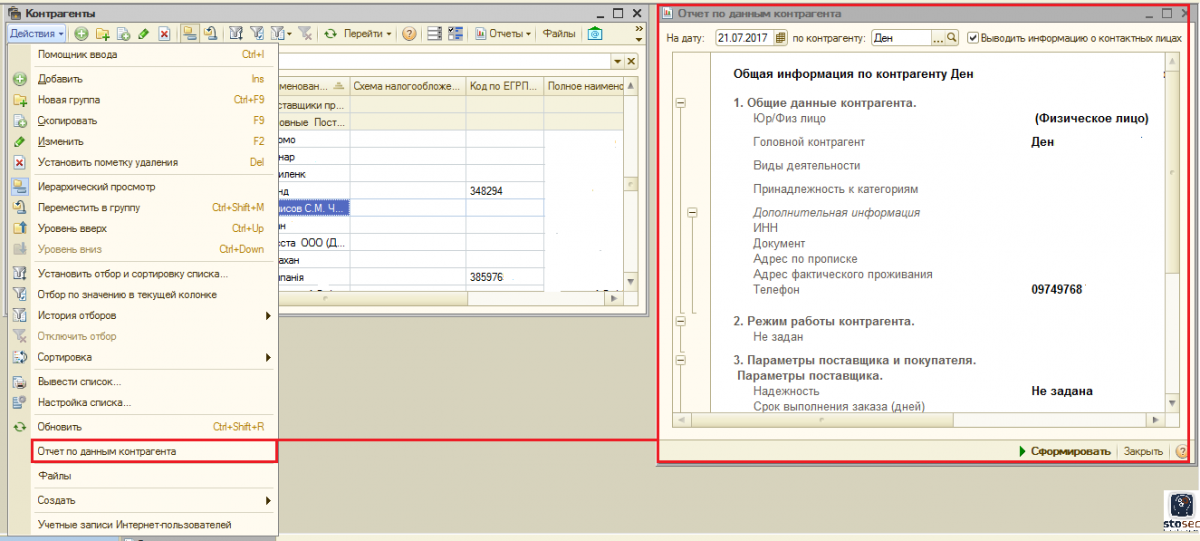Screen dimensions: 1200x541
Task: Collapse section '2. Режим работы контрагента'
Action: pyautogui.click(x=681, y=321)
